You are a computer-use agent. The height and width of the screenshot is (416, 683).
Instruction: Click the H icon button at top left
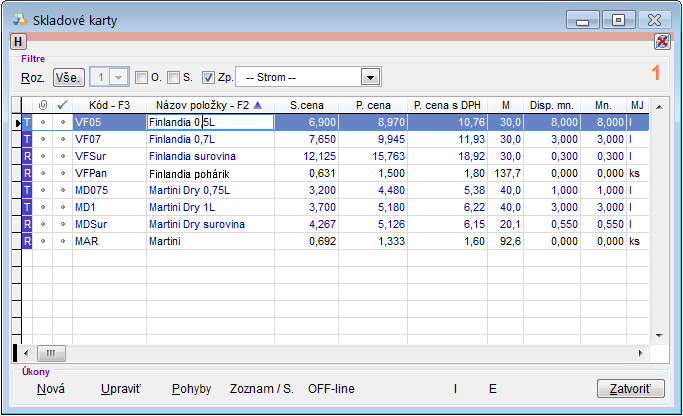pos(18,41)
